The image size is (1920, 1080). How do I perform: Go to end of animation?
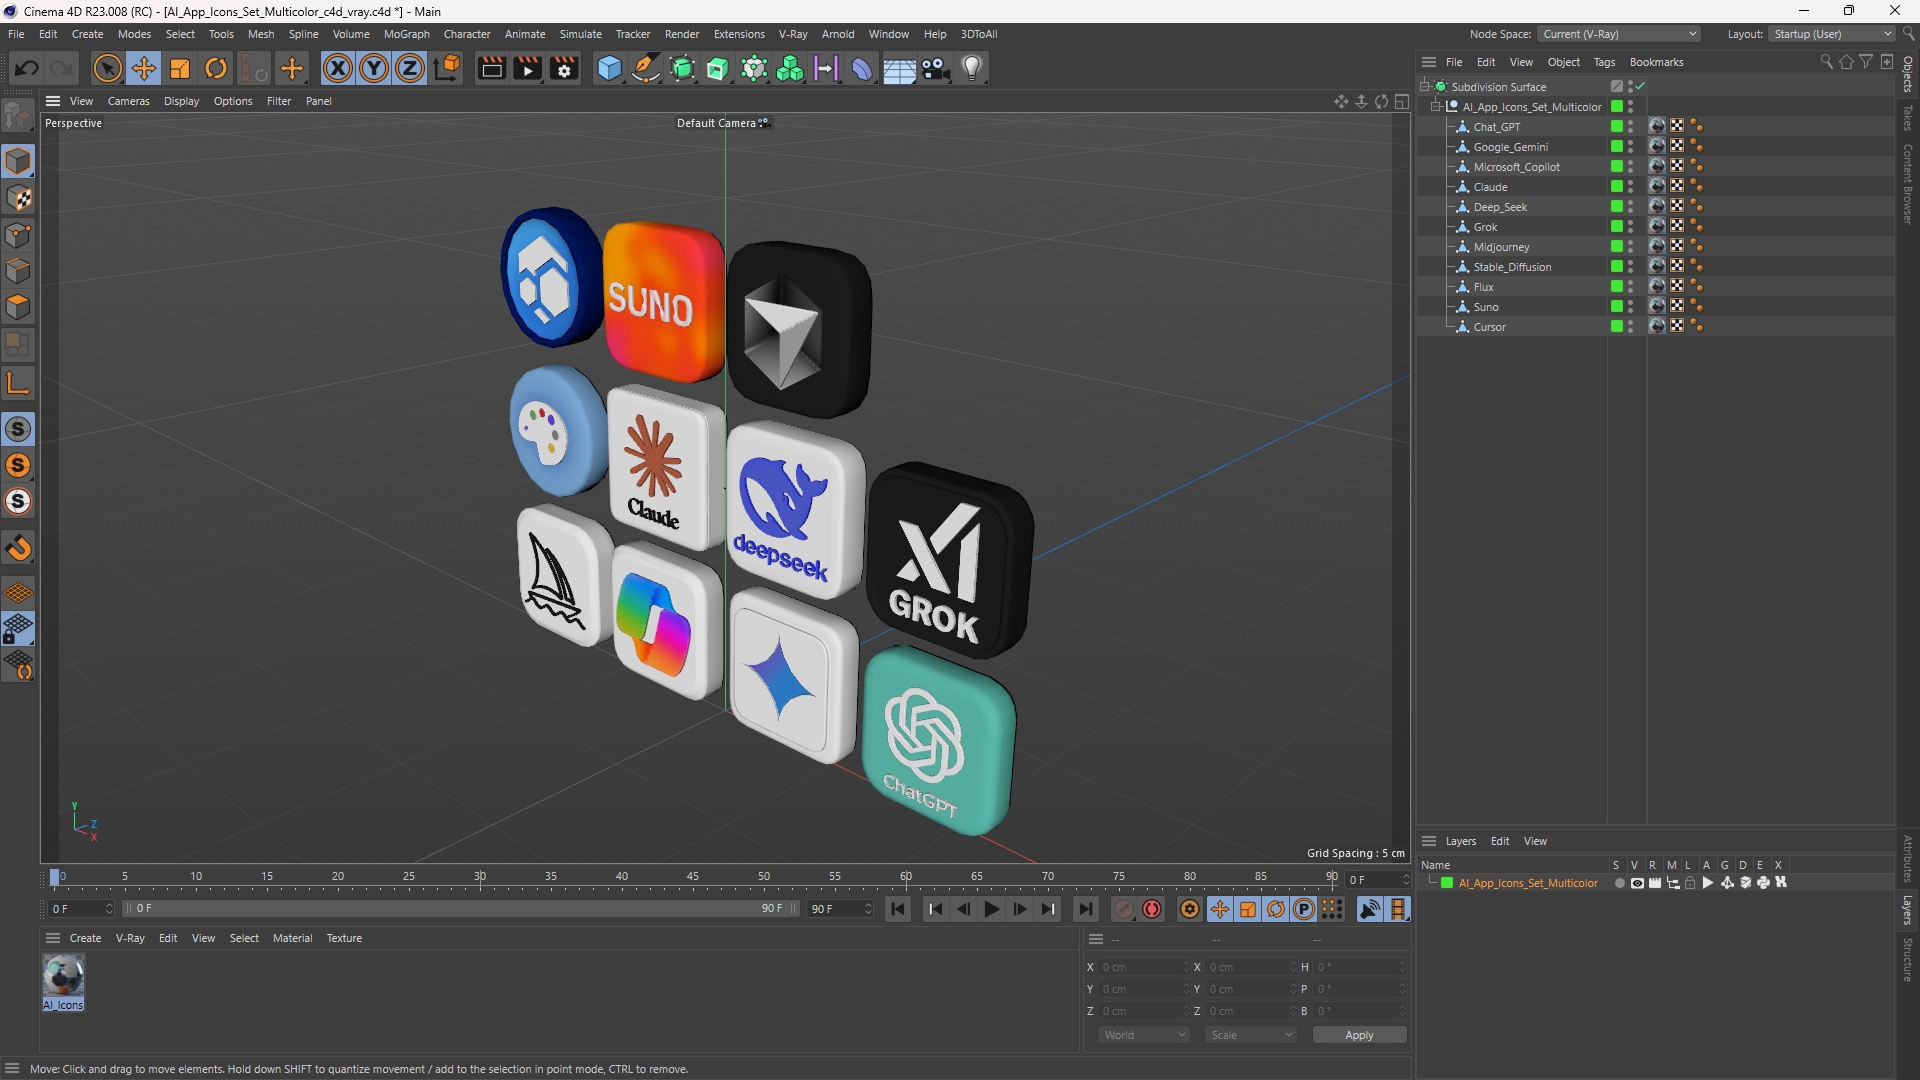[x=1085, y=909]
